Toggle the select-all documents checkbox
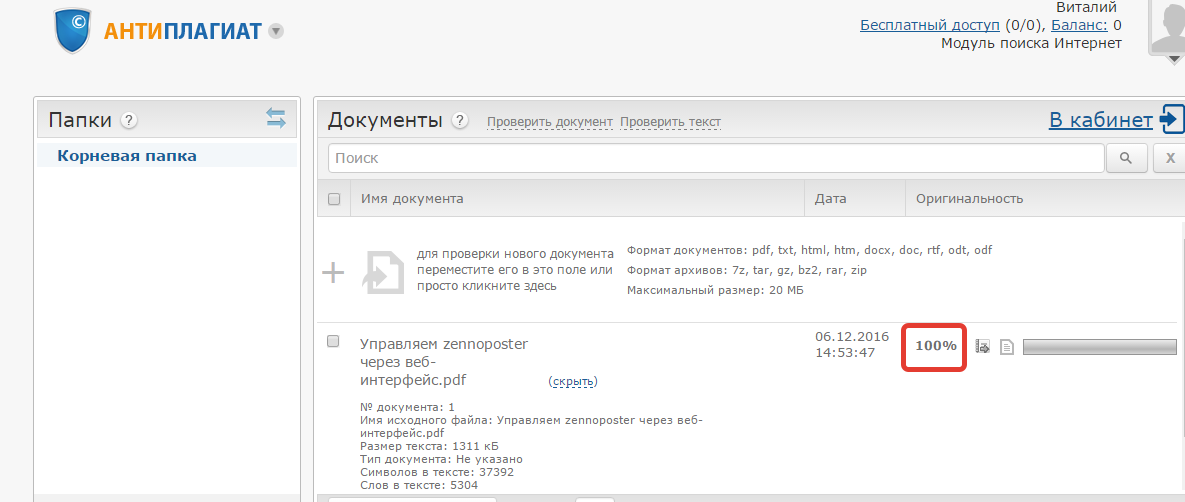The height and width of the screenshot is (502, 1185). (334, 200)
